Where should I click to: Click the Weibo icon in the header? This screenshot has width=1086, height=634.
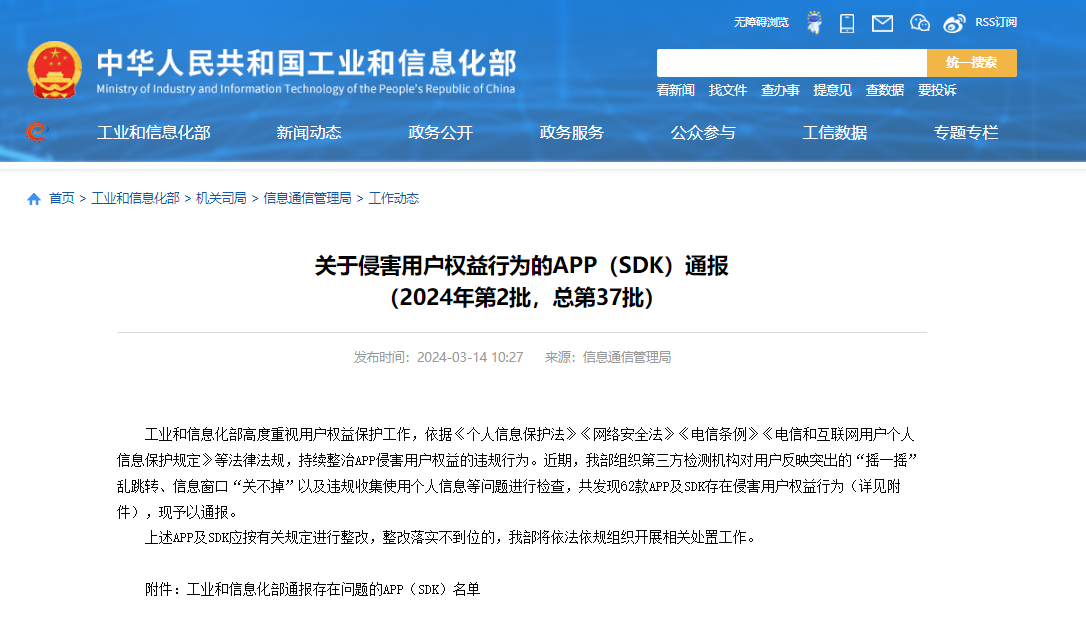(955, 22)
